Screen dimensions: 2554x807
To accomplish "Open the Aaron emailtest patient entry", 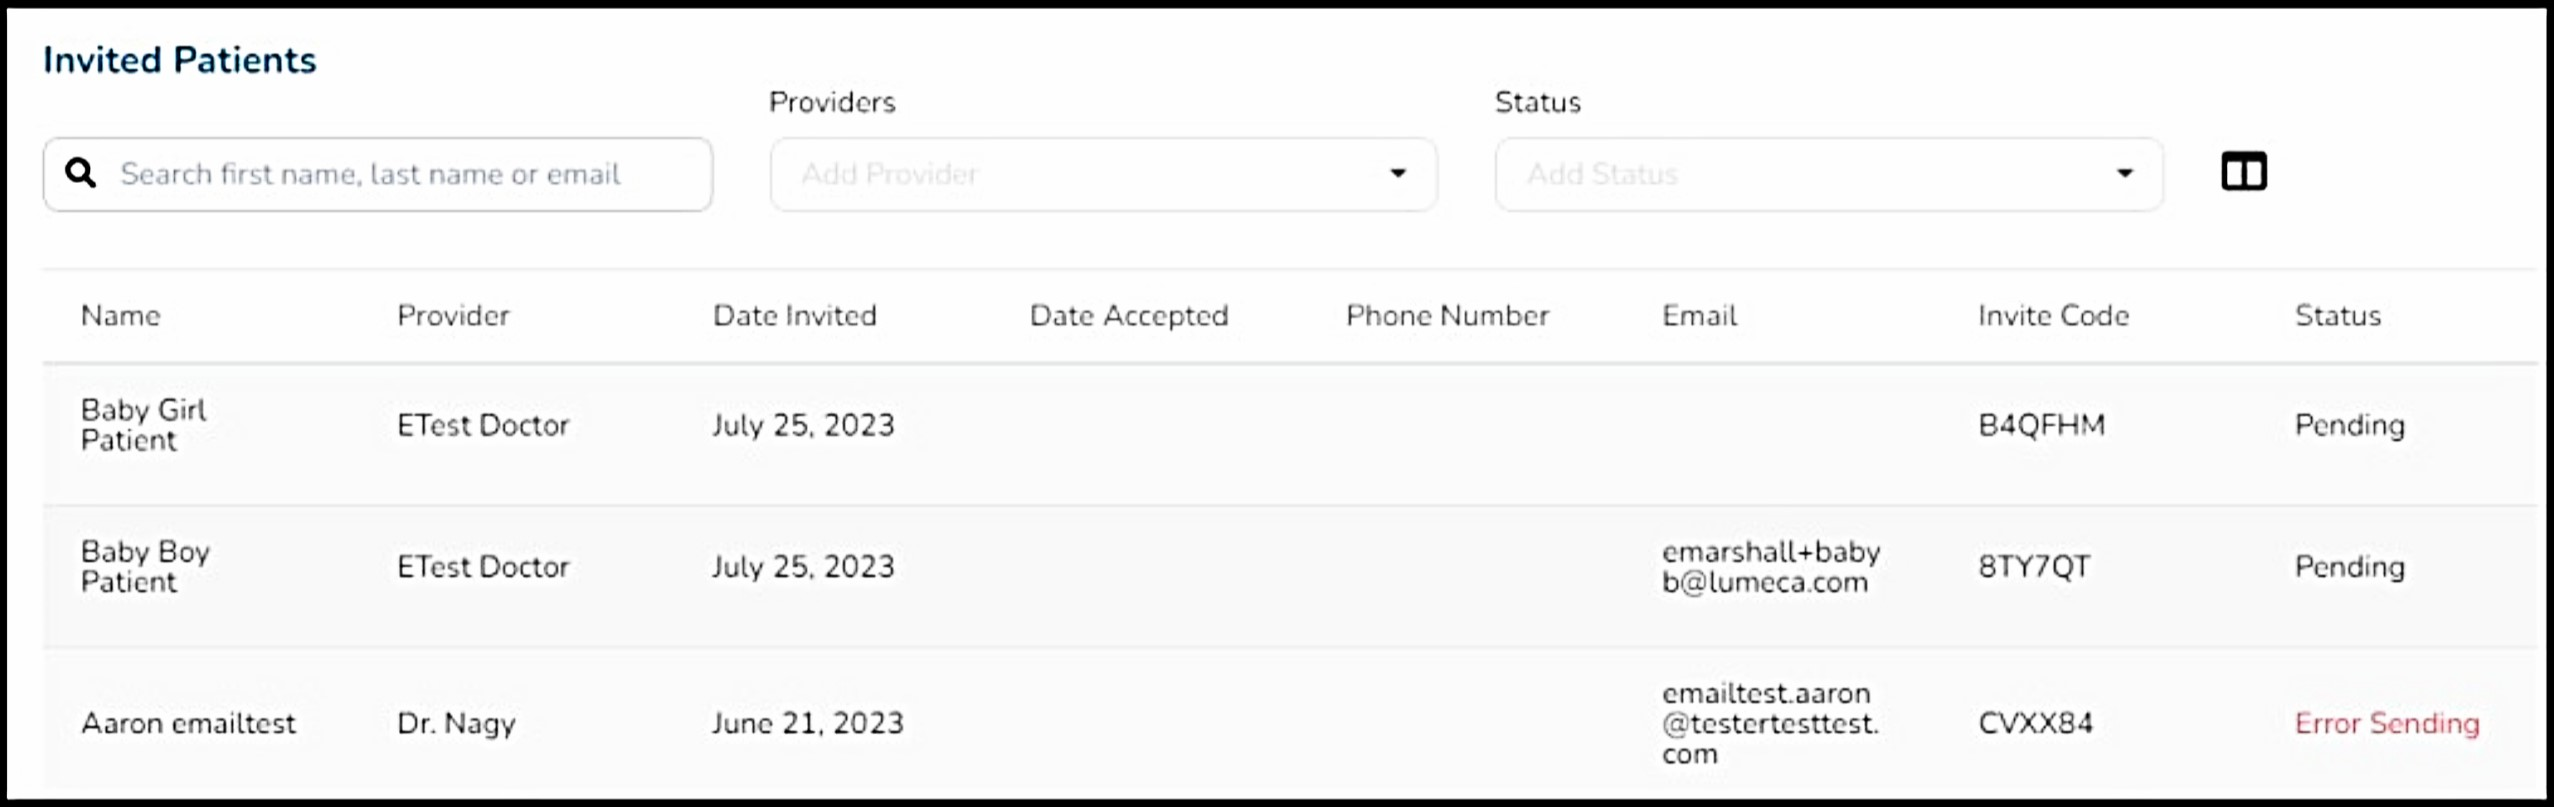I will tap(188, 724).
